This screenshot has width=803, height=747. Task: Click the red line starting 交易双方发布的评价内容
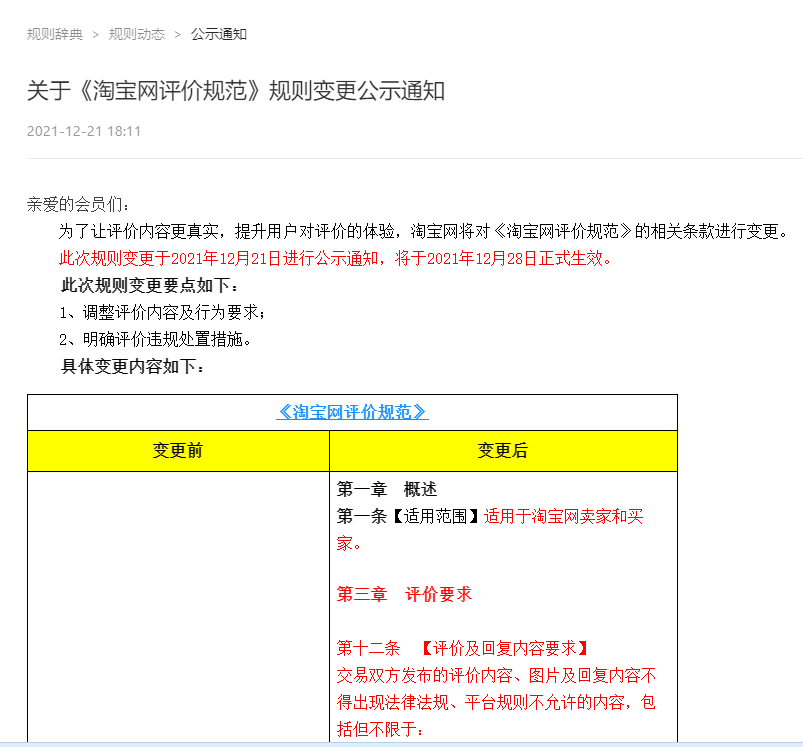click(x=496, y=676)
